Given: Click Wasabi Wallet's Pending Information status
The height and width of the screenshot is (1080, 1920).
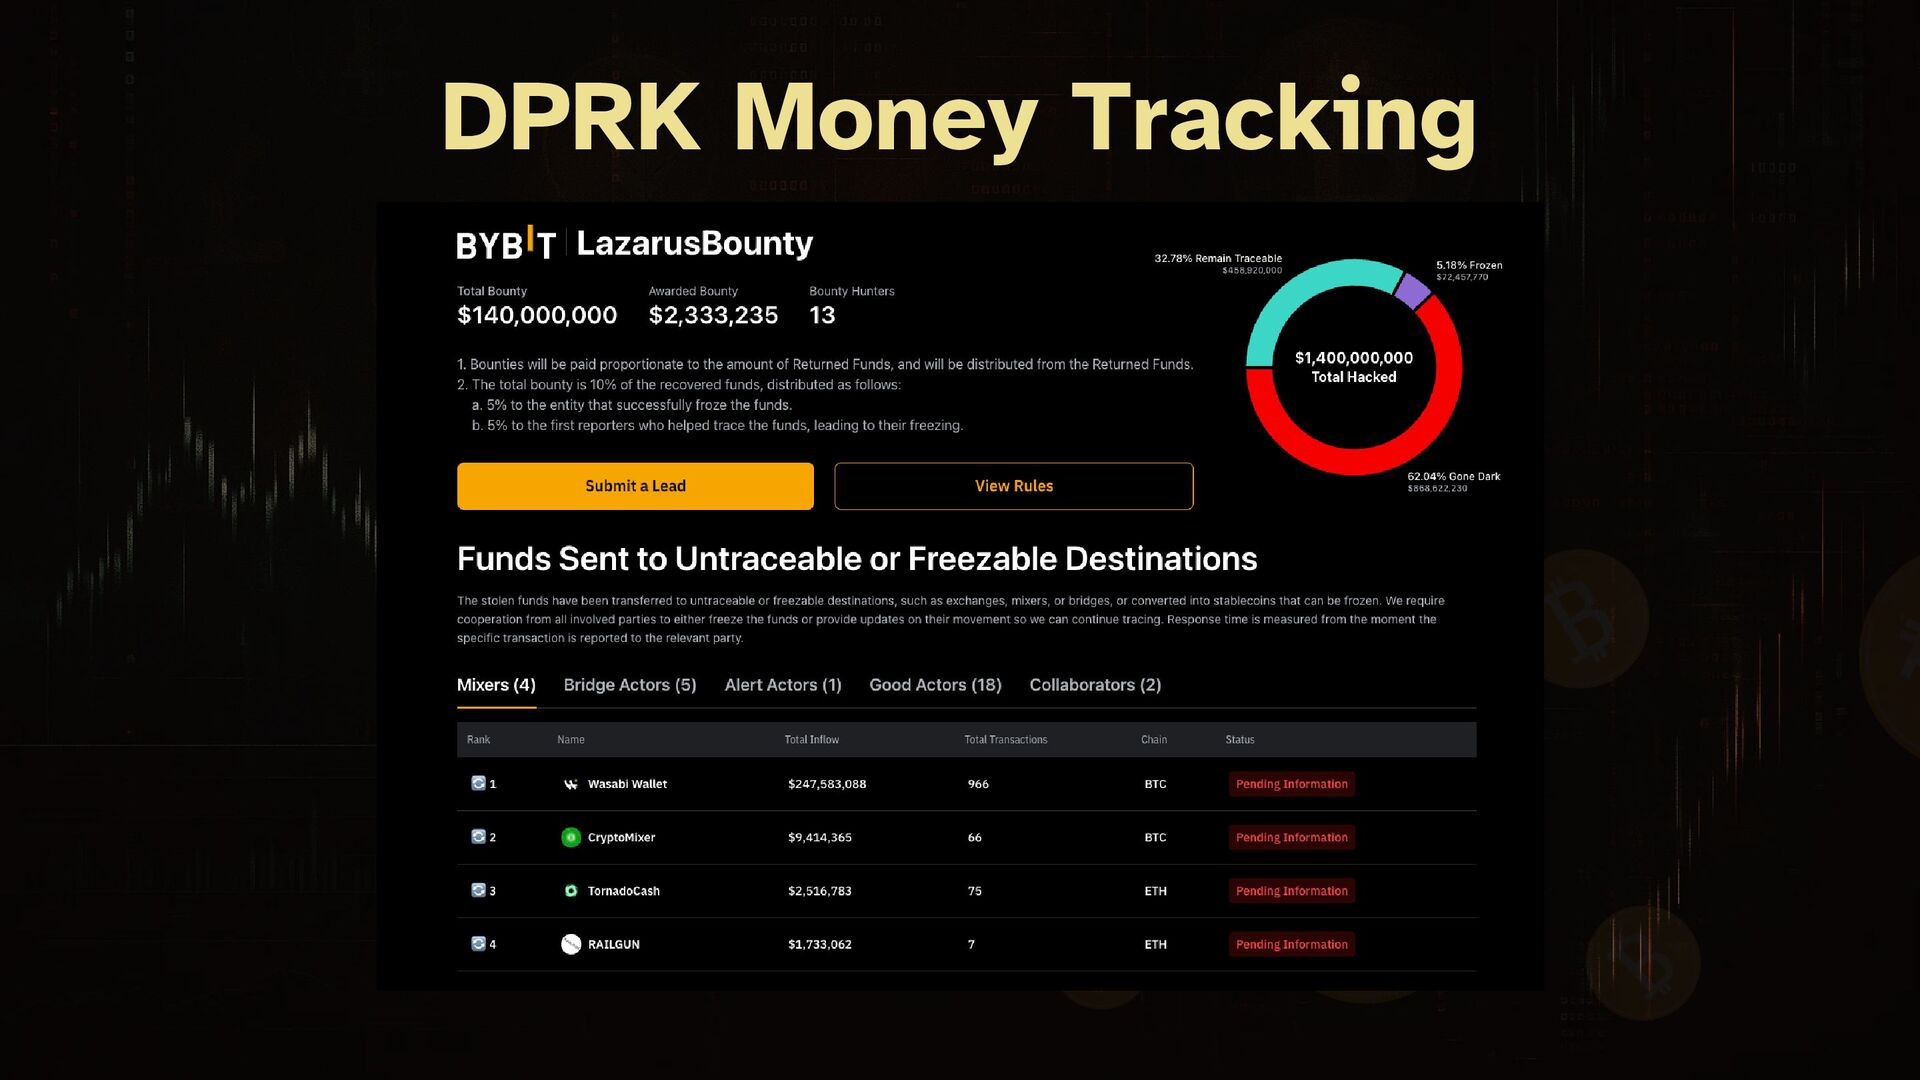Looking at the screenshot, I should (x=1291, y=784).
